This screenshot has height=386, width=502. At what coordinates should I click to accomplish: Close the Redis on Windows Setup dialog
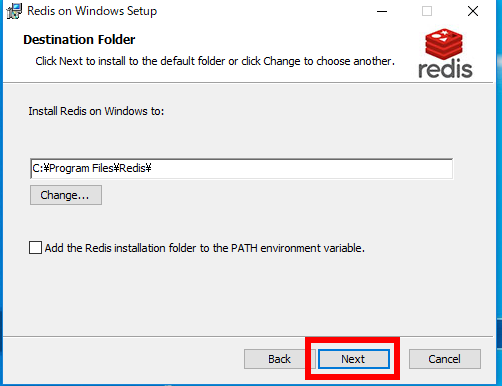[x=473, y=11]
